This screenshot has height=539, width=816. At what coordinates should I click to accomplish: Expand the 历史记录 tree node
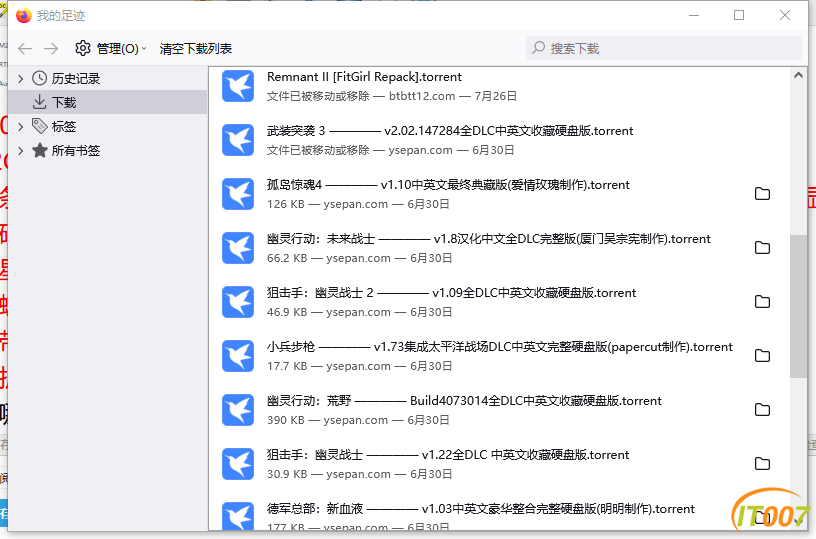pos(20,79)
